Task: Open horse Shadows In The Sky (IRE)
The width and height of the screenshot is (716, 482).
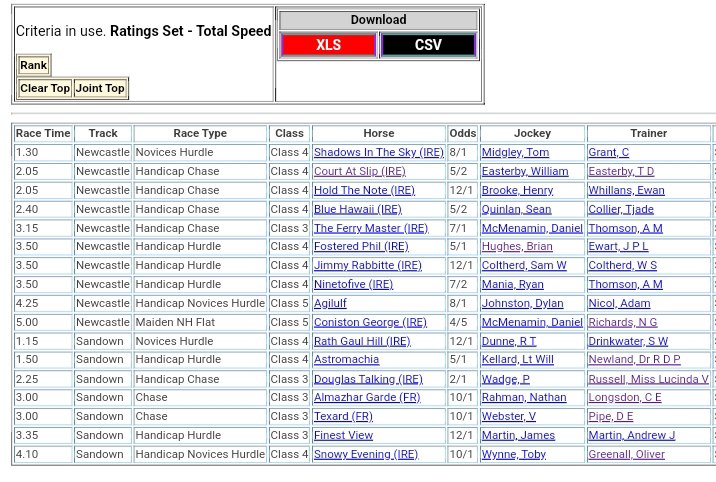Action: click(x=378, y=152)
